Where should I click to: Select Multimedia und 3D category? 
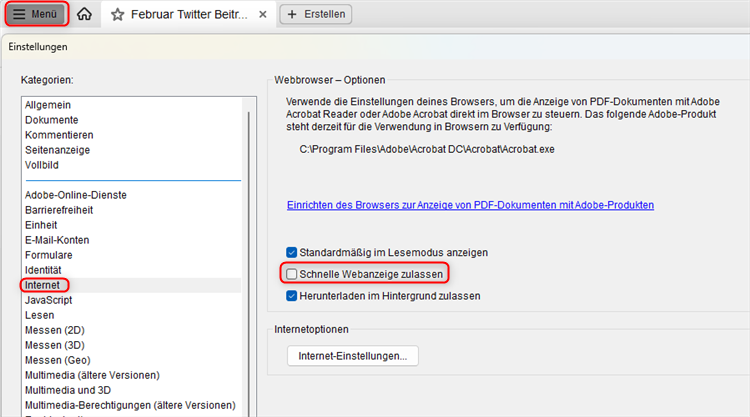point(68,390)
